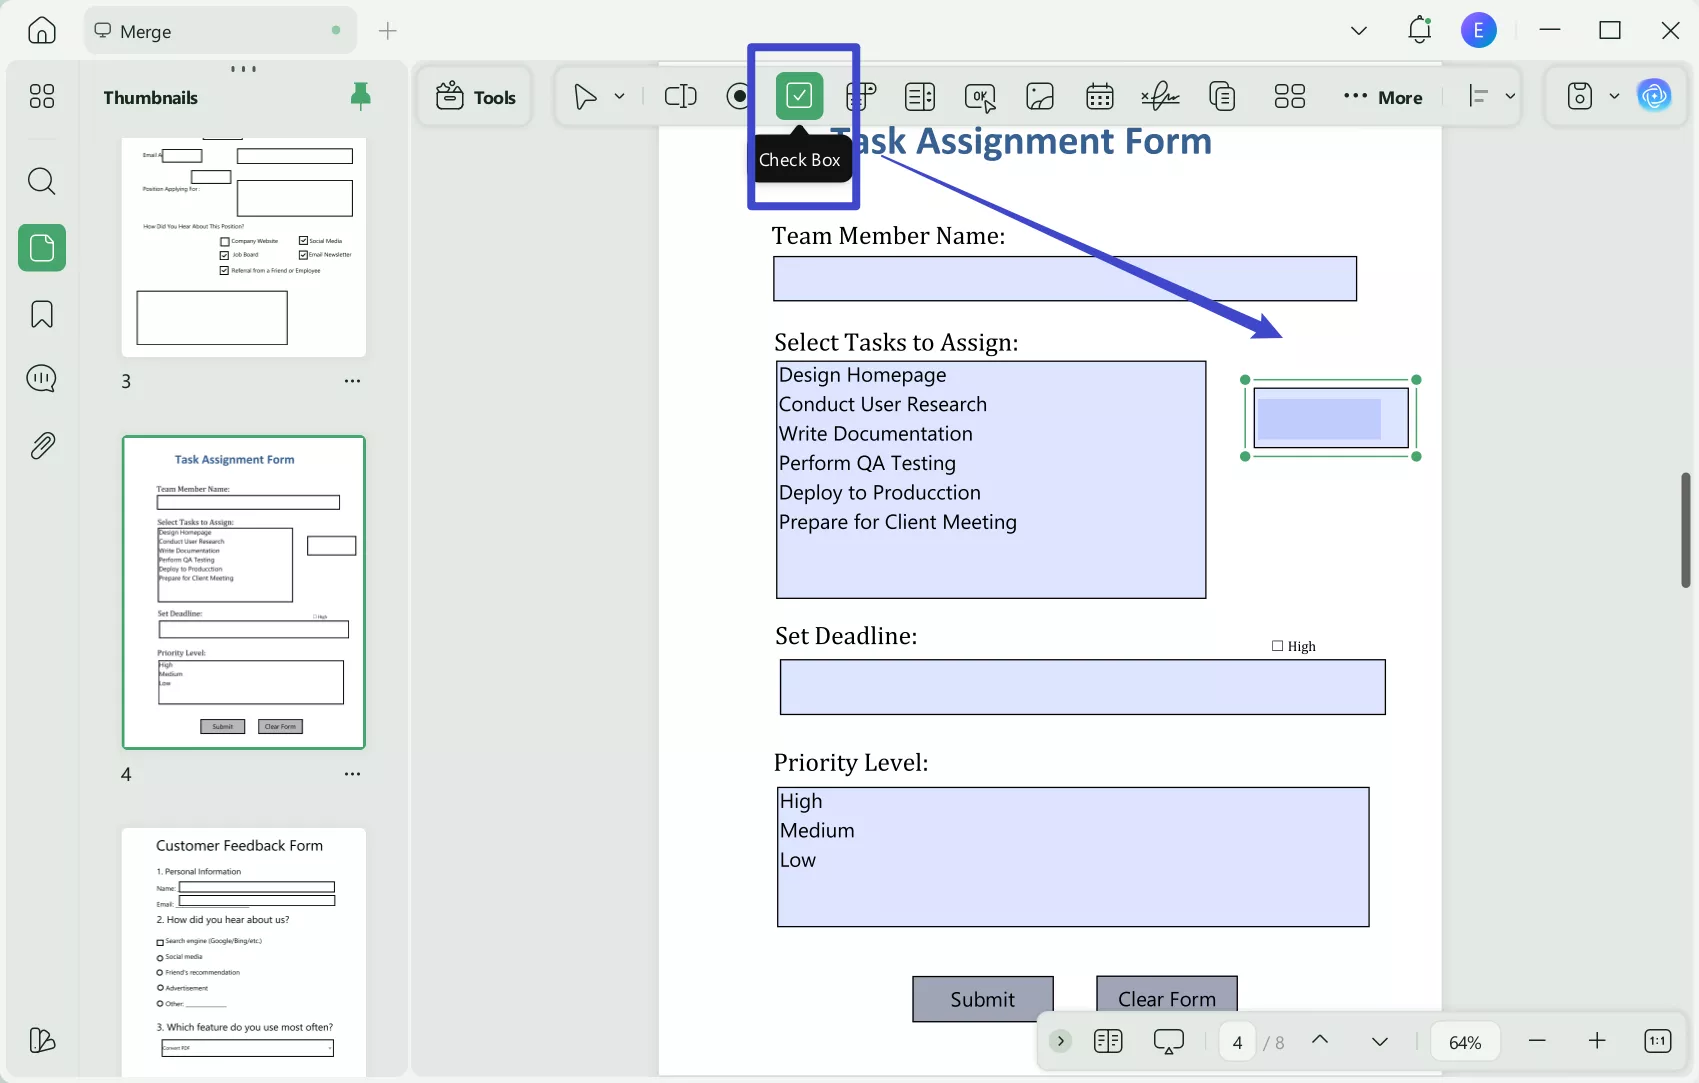Select the Text Field tool in the toolbar
This screenshot has height=1083, width=1699.
680,96
